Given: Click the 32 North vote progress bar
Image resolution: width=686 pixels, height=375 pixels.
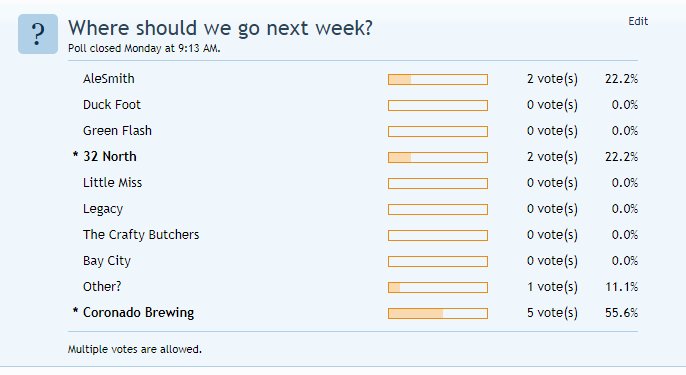Looking at the screenshot, I should (438, 157).
